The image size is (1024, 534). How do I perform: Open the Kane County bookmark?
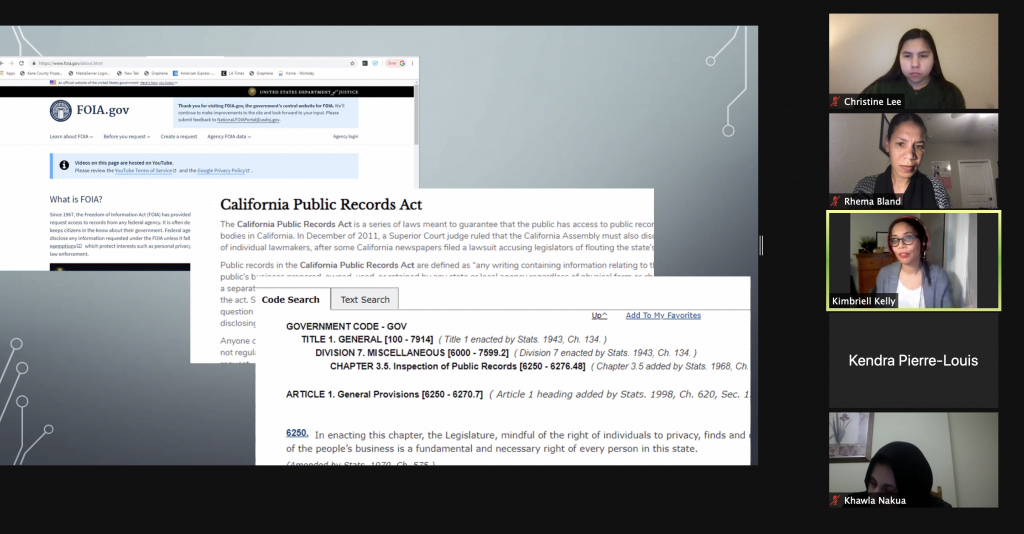pyautogui.click(x=41, y=73)
